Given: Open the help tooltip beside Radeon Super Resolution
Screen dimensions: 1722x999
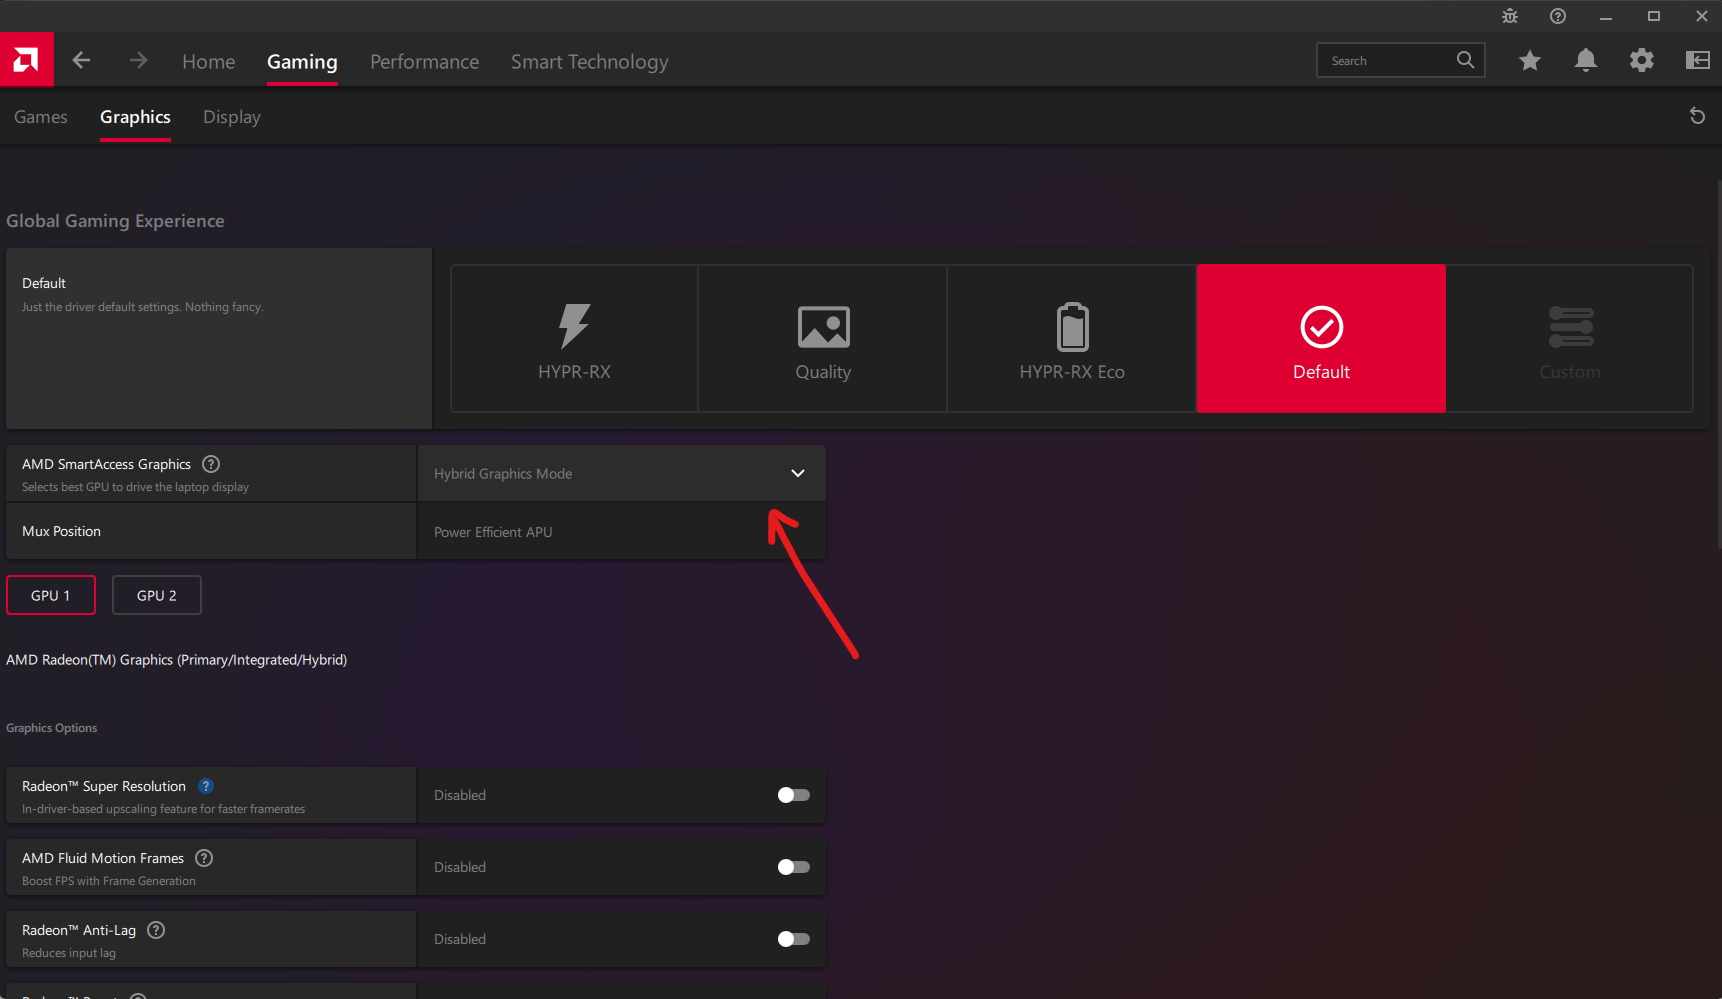Looking at the screenshot, I should pos(206,786).
